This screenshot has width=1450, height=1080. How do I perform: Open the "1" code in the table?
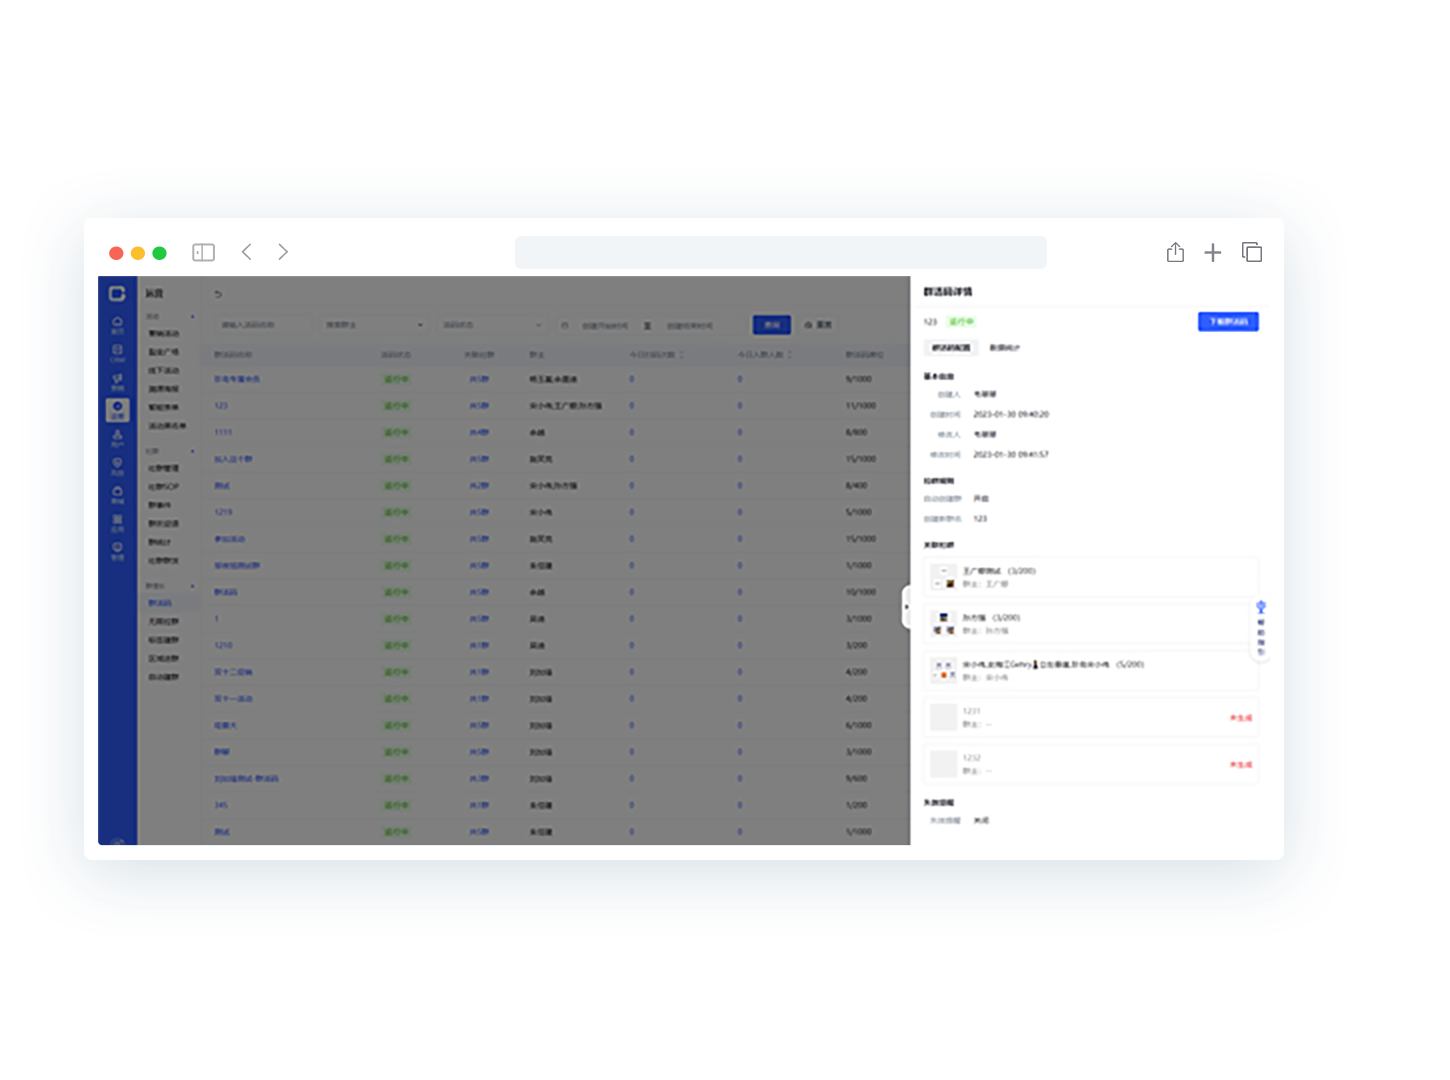click(216, 619)
